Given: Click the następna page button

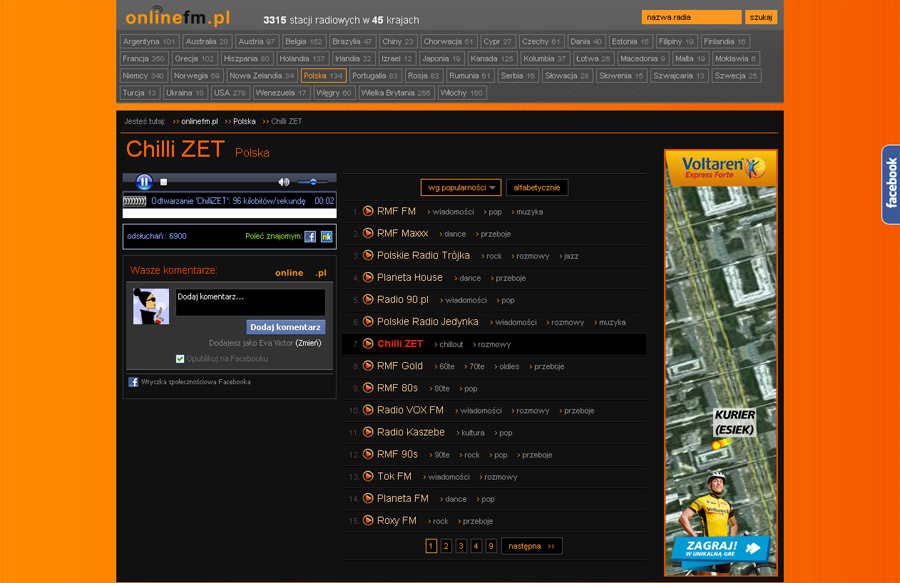Looking at the screenshot, I should 532,546.
